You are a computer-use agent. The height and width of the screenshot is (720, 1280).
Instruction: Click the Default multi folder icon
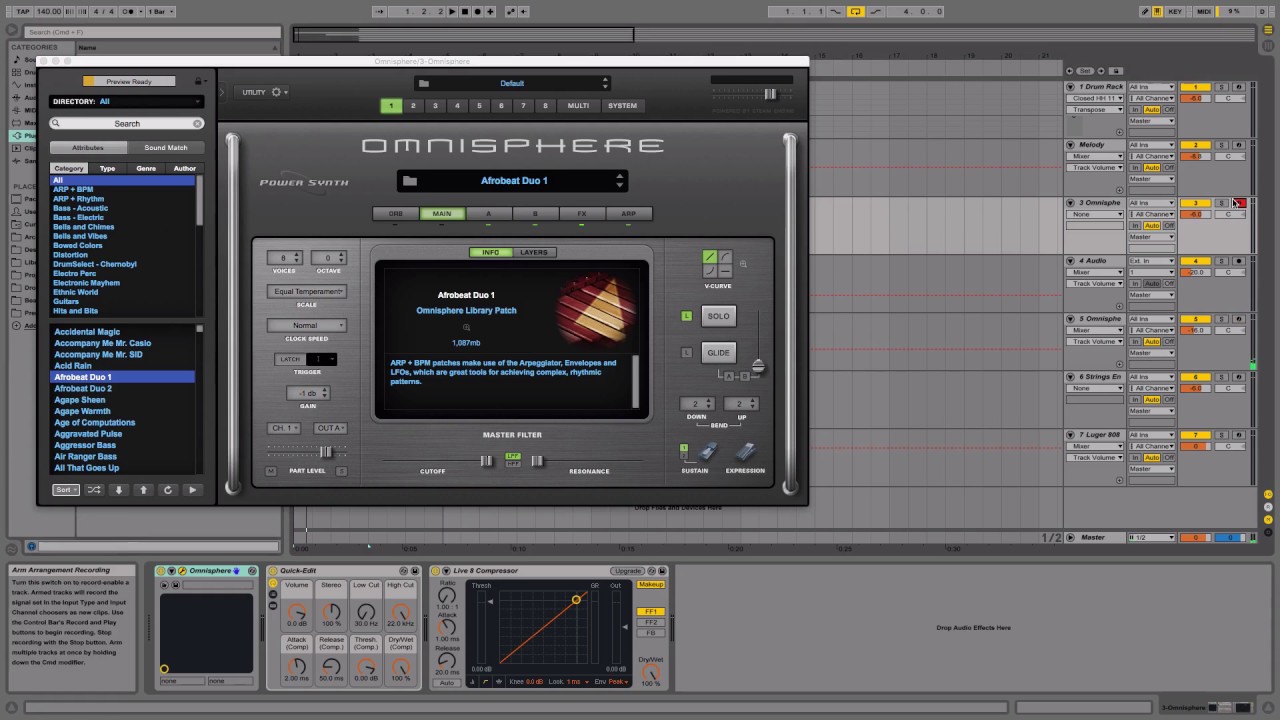click(424, 83)
